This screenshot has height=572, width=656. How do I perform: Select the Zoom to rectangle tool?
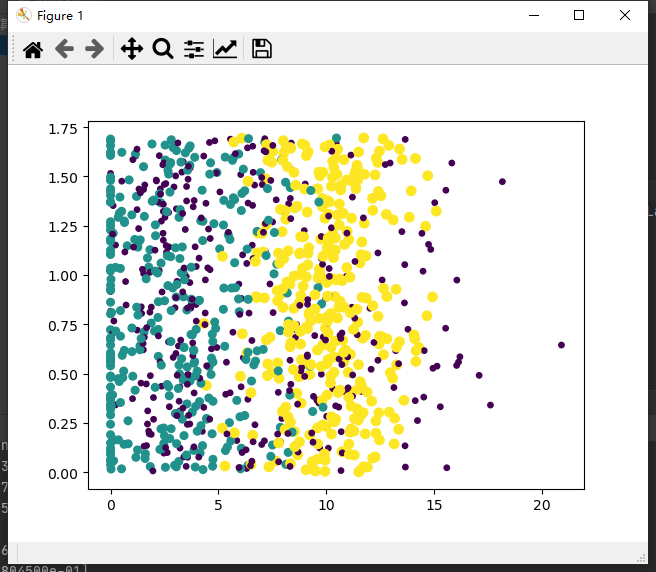[x=163, y=49]
